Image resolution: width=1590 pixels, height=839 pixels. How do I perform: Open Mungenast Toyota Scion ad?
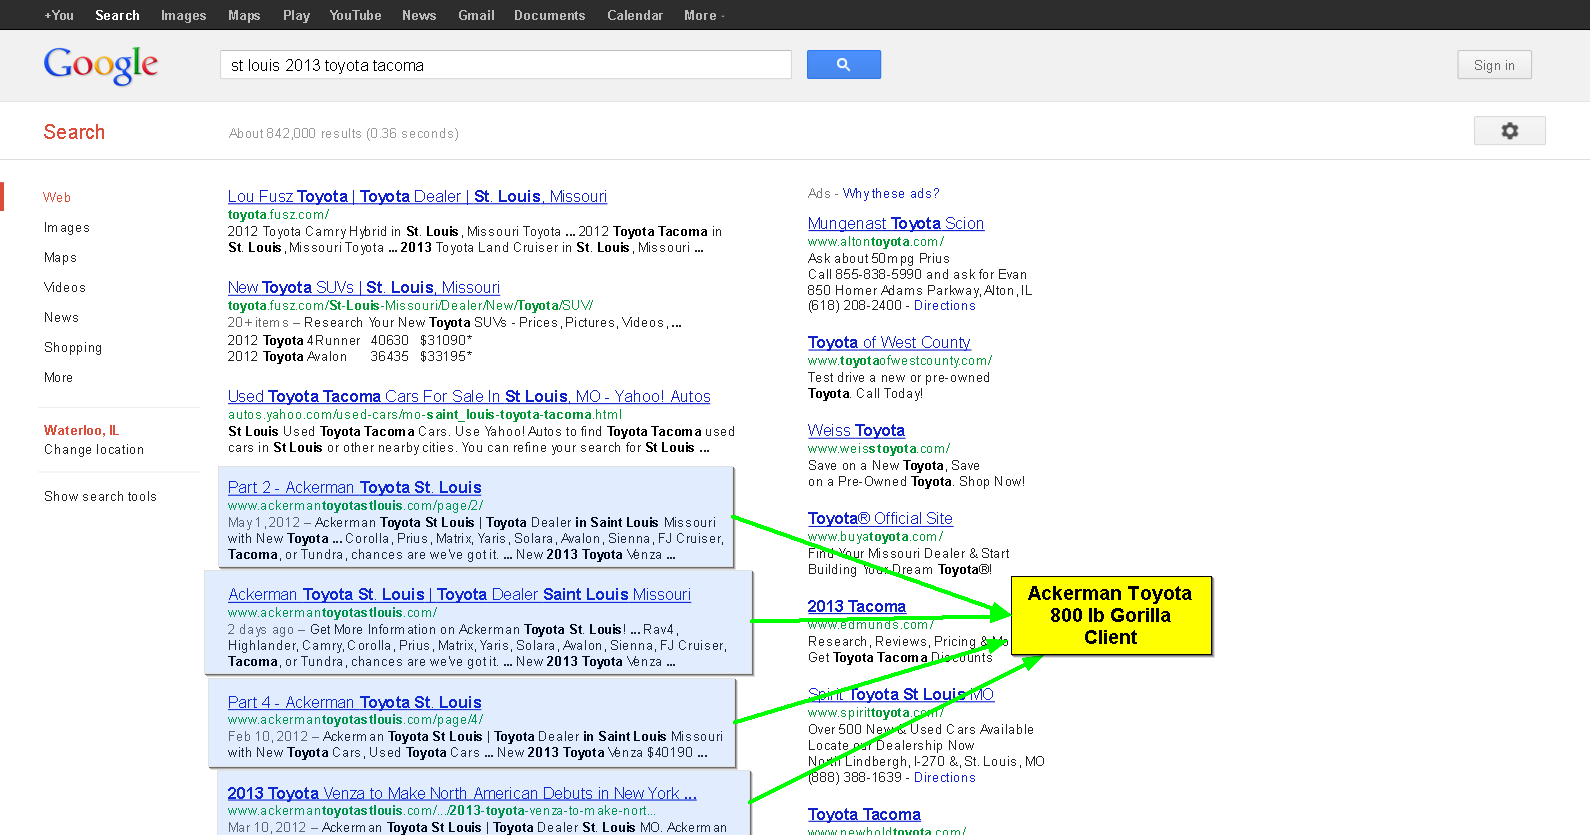point(896,223)
